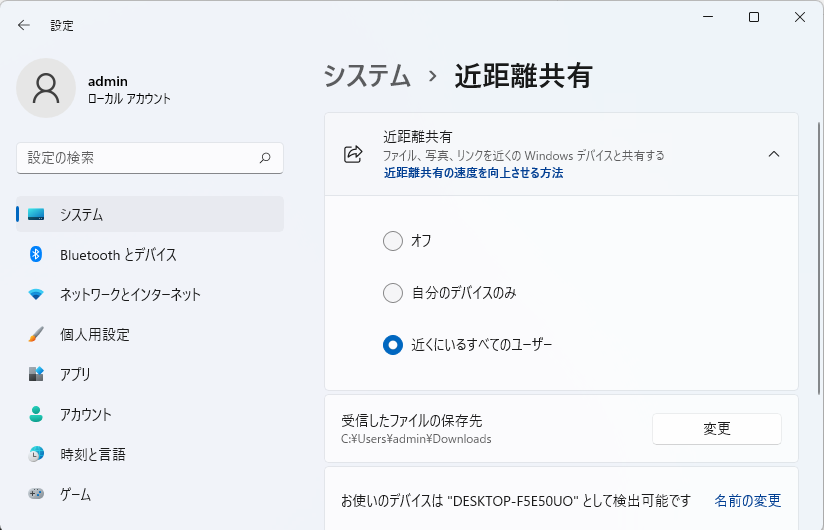Open Bluetooth とデバイス category
824x530 pixels.
point(150,254)
